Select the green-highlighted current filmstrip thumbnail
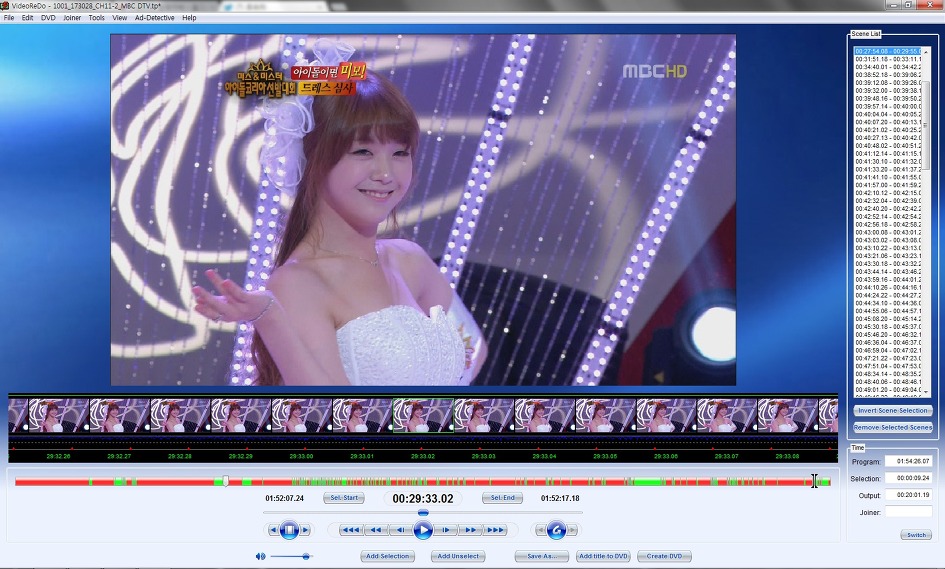Image resolution: width=945 pixels, height=569 pixels. point(423,415)
